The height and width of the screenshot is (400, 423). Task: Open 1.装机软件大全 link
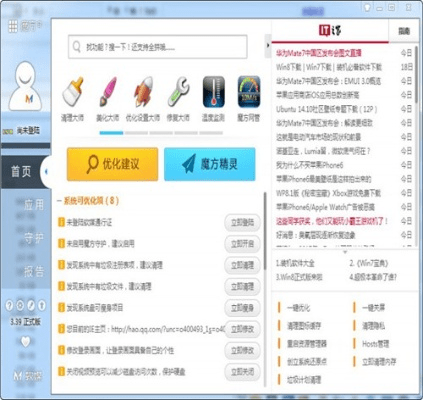(x=295, y=263)
